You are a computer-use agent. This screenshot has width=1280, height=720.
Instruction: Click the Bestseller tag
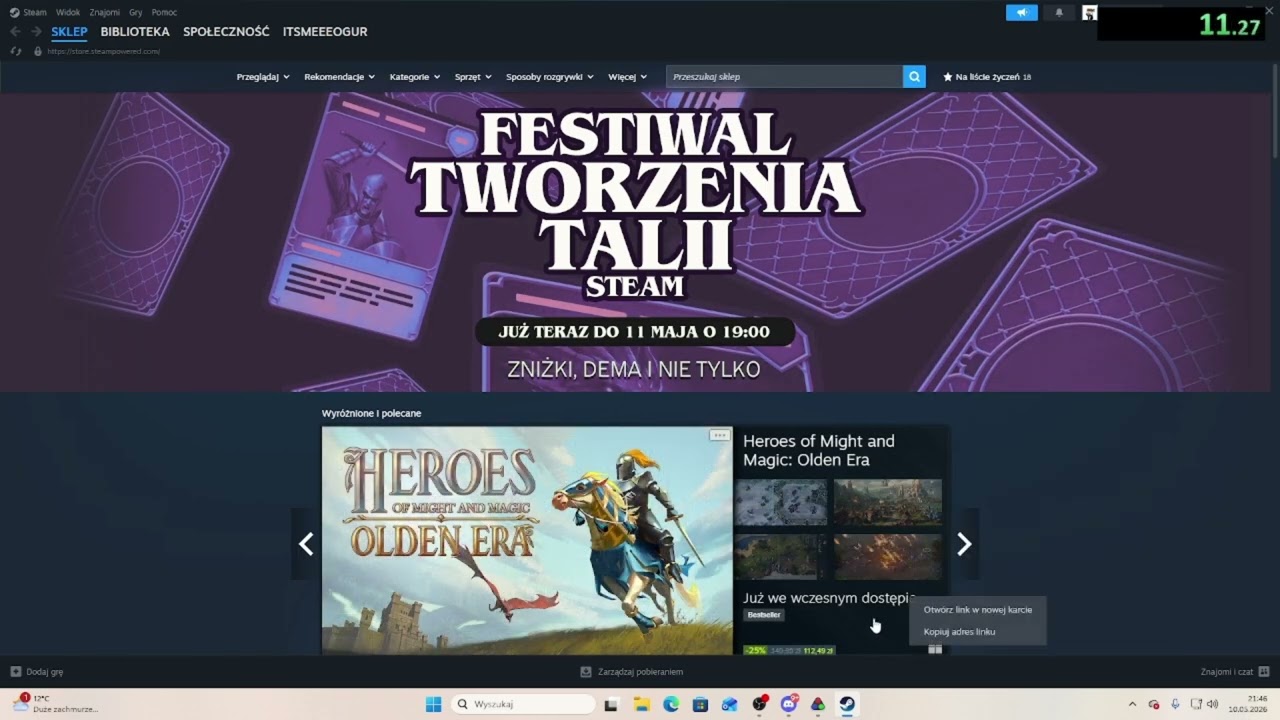764,615
